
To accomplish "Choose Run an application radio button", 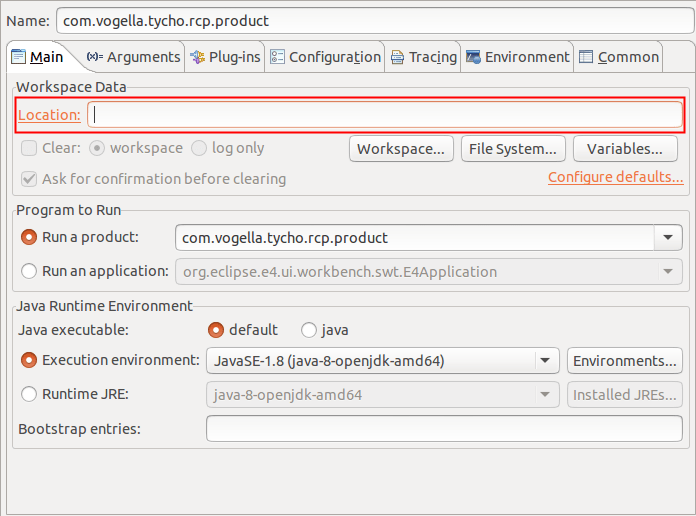I will click(29, 271).
